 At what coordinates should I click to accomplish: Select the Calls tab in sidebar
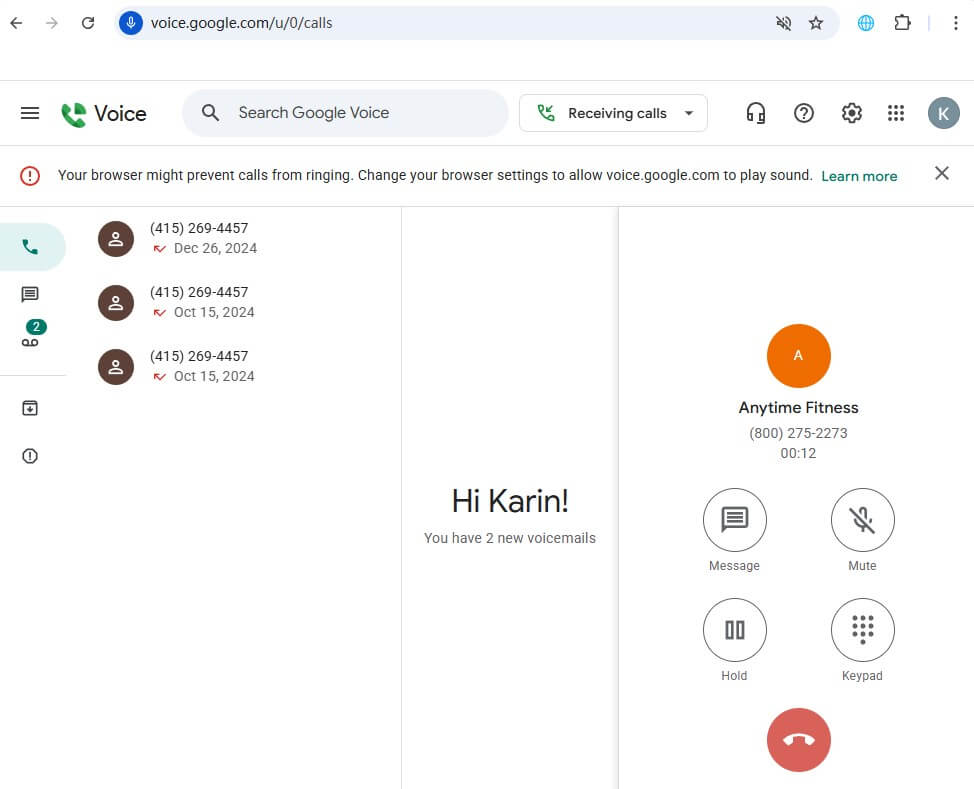pos(30,247)
